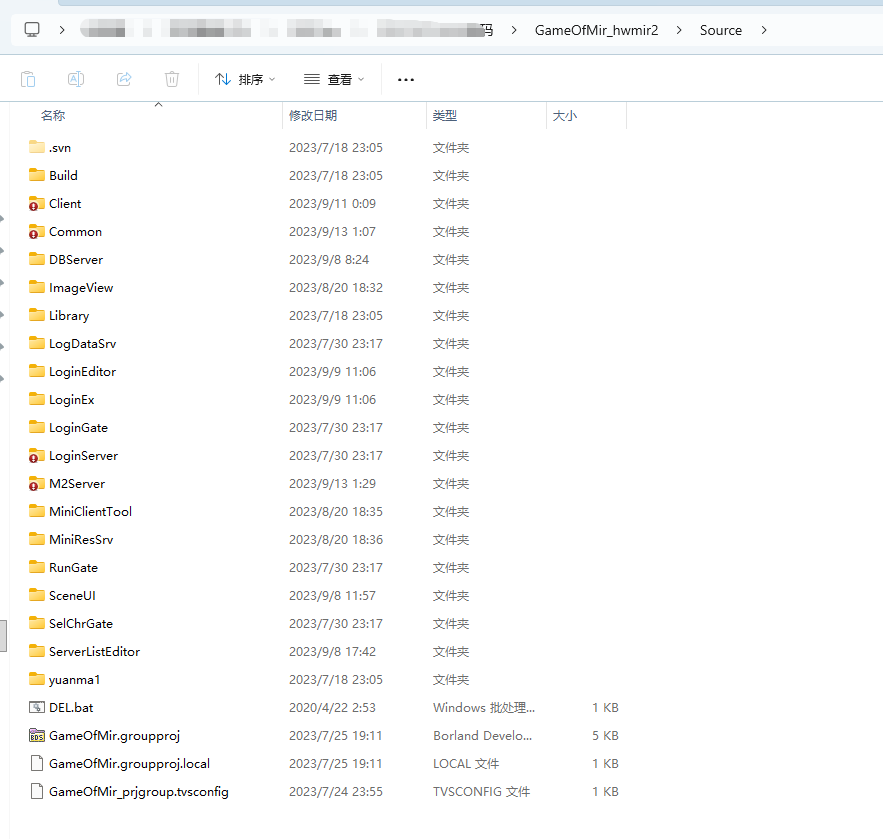Screen dimensions: 883x839
Task: Click the batch file icon of DEL.bat
Action: tap(36, 707)
